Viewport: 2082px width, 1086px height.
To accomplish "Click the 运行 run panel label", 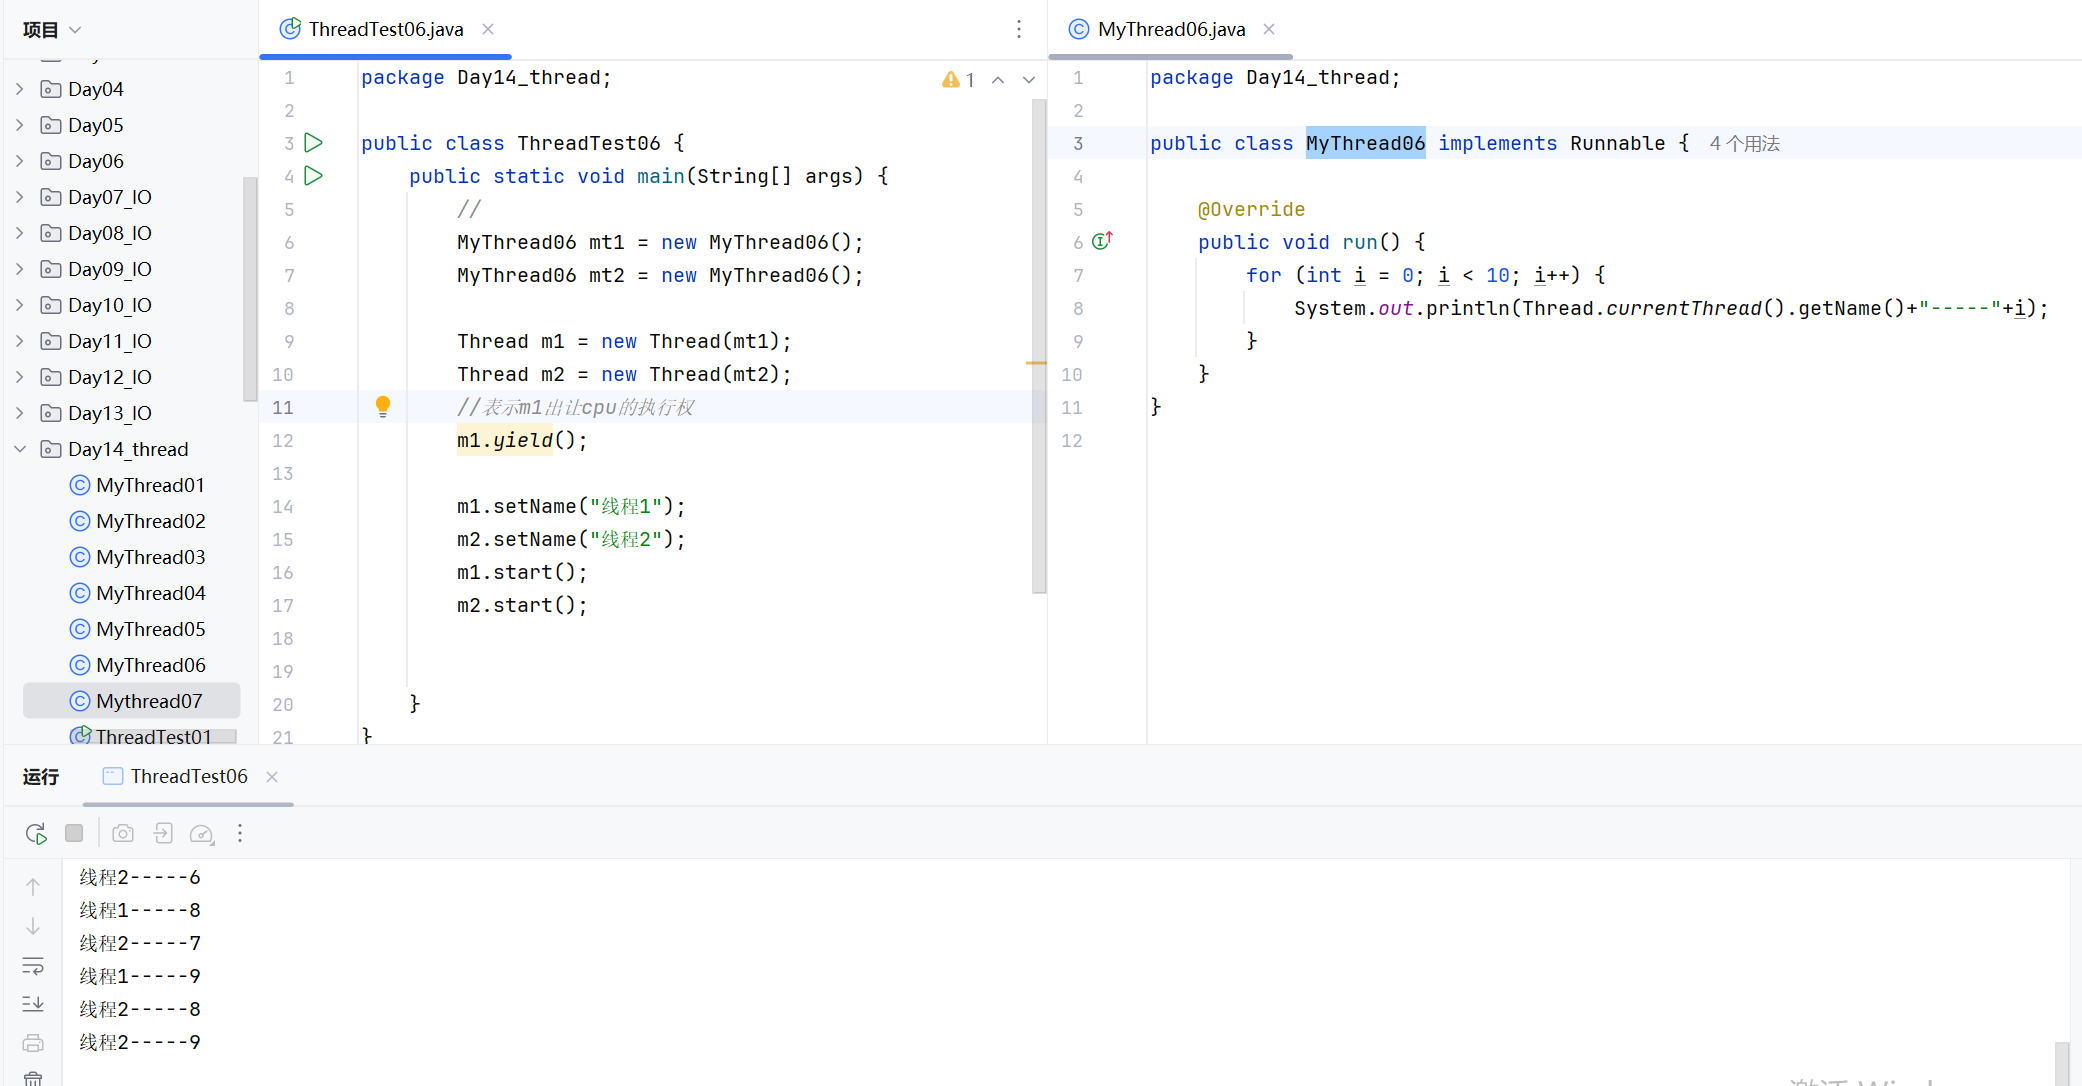I will coord(41,777).
